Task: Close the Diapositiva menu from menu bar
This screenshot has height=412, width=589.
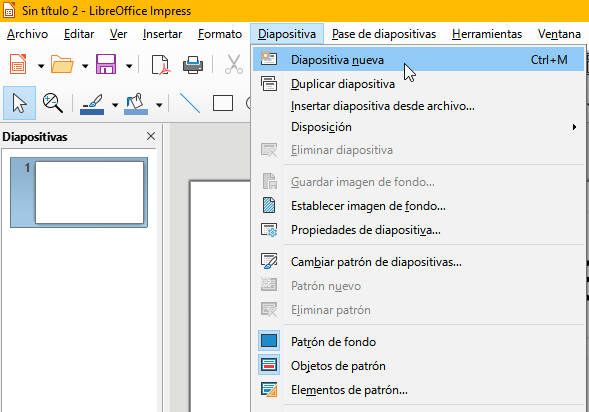Action: 287,34
